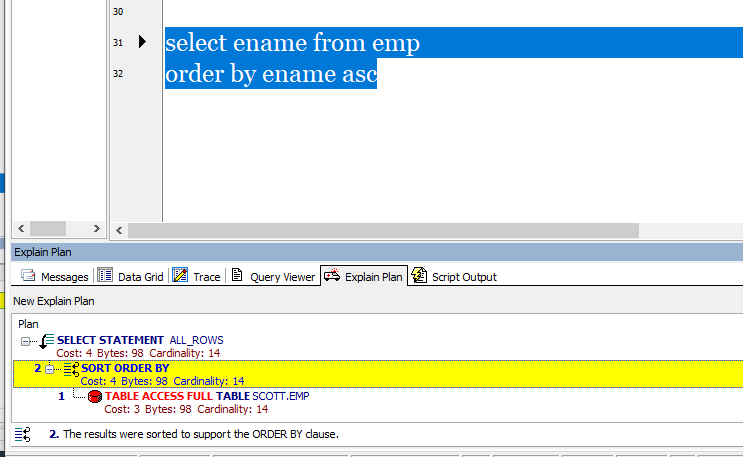Click the Messages tab icon
The image size is (743, 457).
[28, 275]
